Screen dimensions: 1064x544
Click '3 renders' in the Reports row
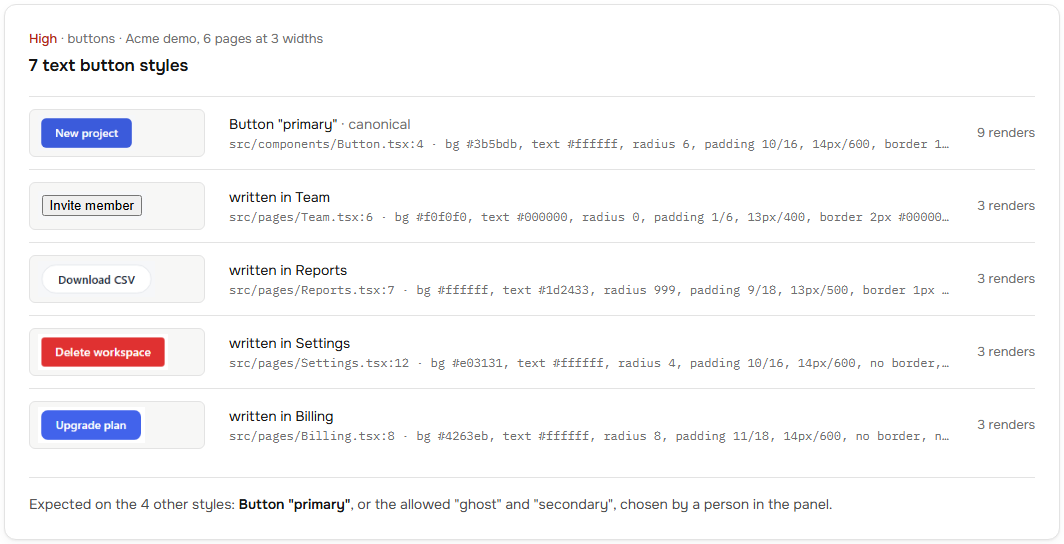tap(1006, 279)
